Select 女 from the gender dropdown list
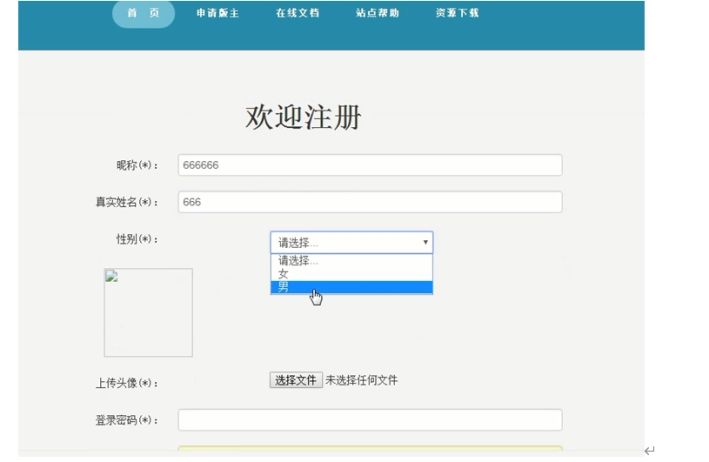The height and width of the screenshot is (462, 709). [x=351, y=273]
